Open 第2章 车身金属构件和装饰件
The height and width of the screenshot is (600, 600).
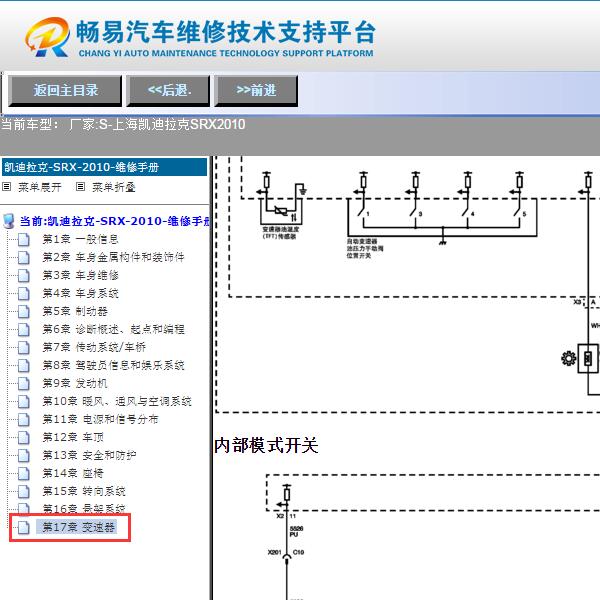coord(113,257)
